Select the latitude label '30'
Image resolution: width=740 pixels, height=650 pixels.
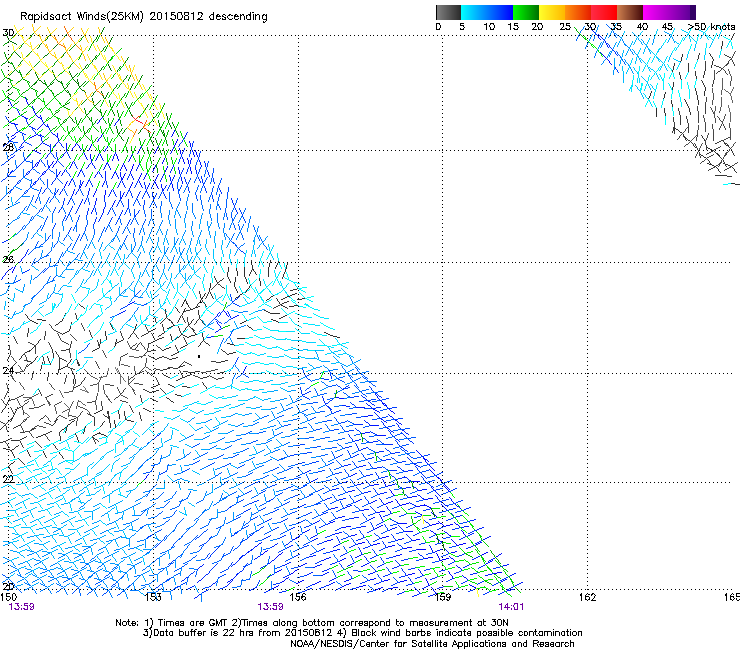[x=8, y=33]
